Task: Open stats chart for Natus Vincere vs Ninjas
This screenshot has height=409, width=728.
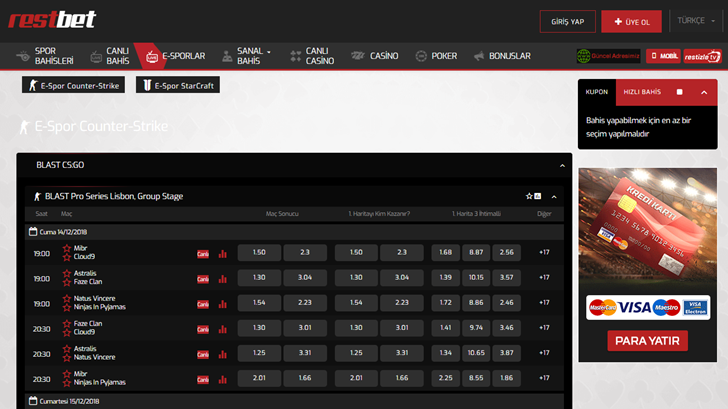Action: point(223,304)
